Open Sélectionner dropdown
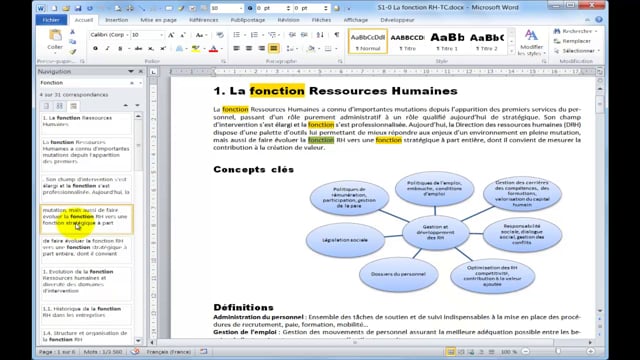640x360 pixels. [599, 51]
